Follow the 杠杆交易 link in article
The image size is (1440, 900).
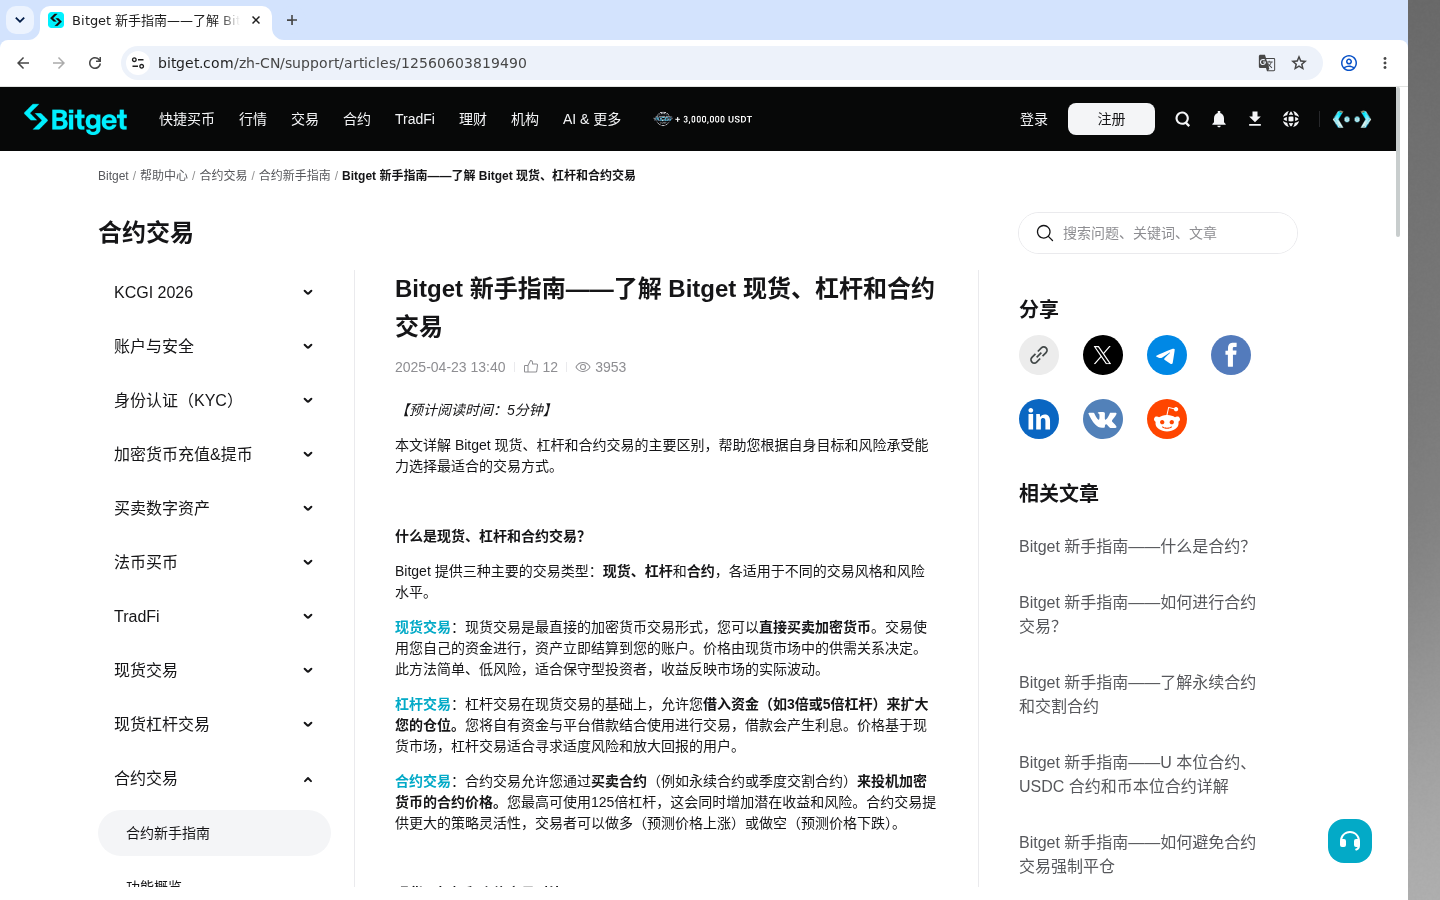pos(423,704)
